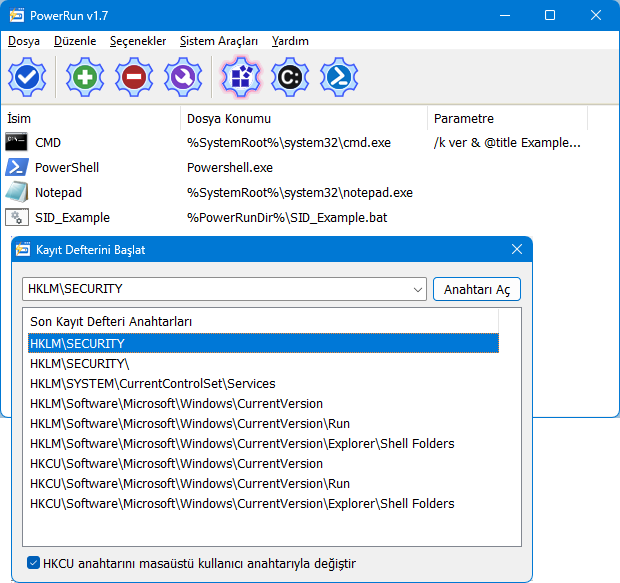Select HKCU\Software\Microsoft\Windows\CurrentVersion key
620x583 pixels.
tap(263, 464)
